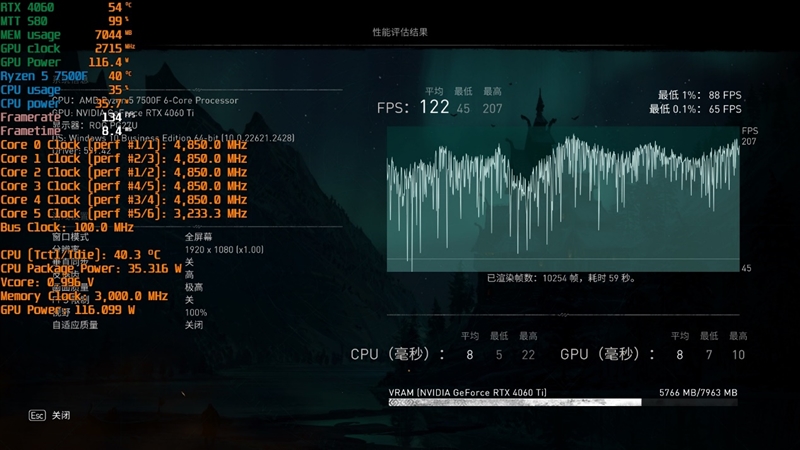Select the maximum FPS value 207 beside average

click(492, 108)
